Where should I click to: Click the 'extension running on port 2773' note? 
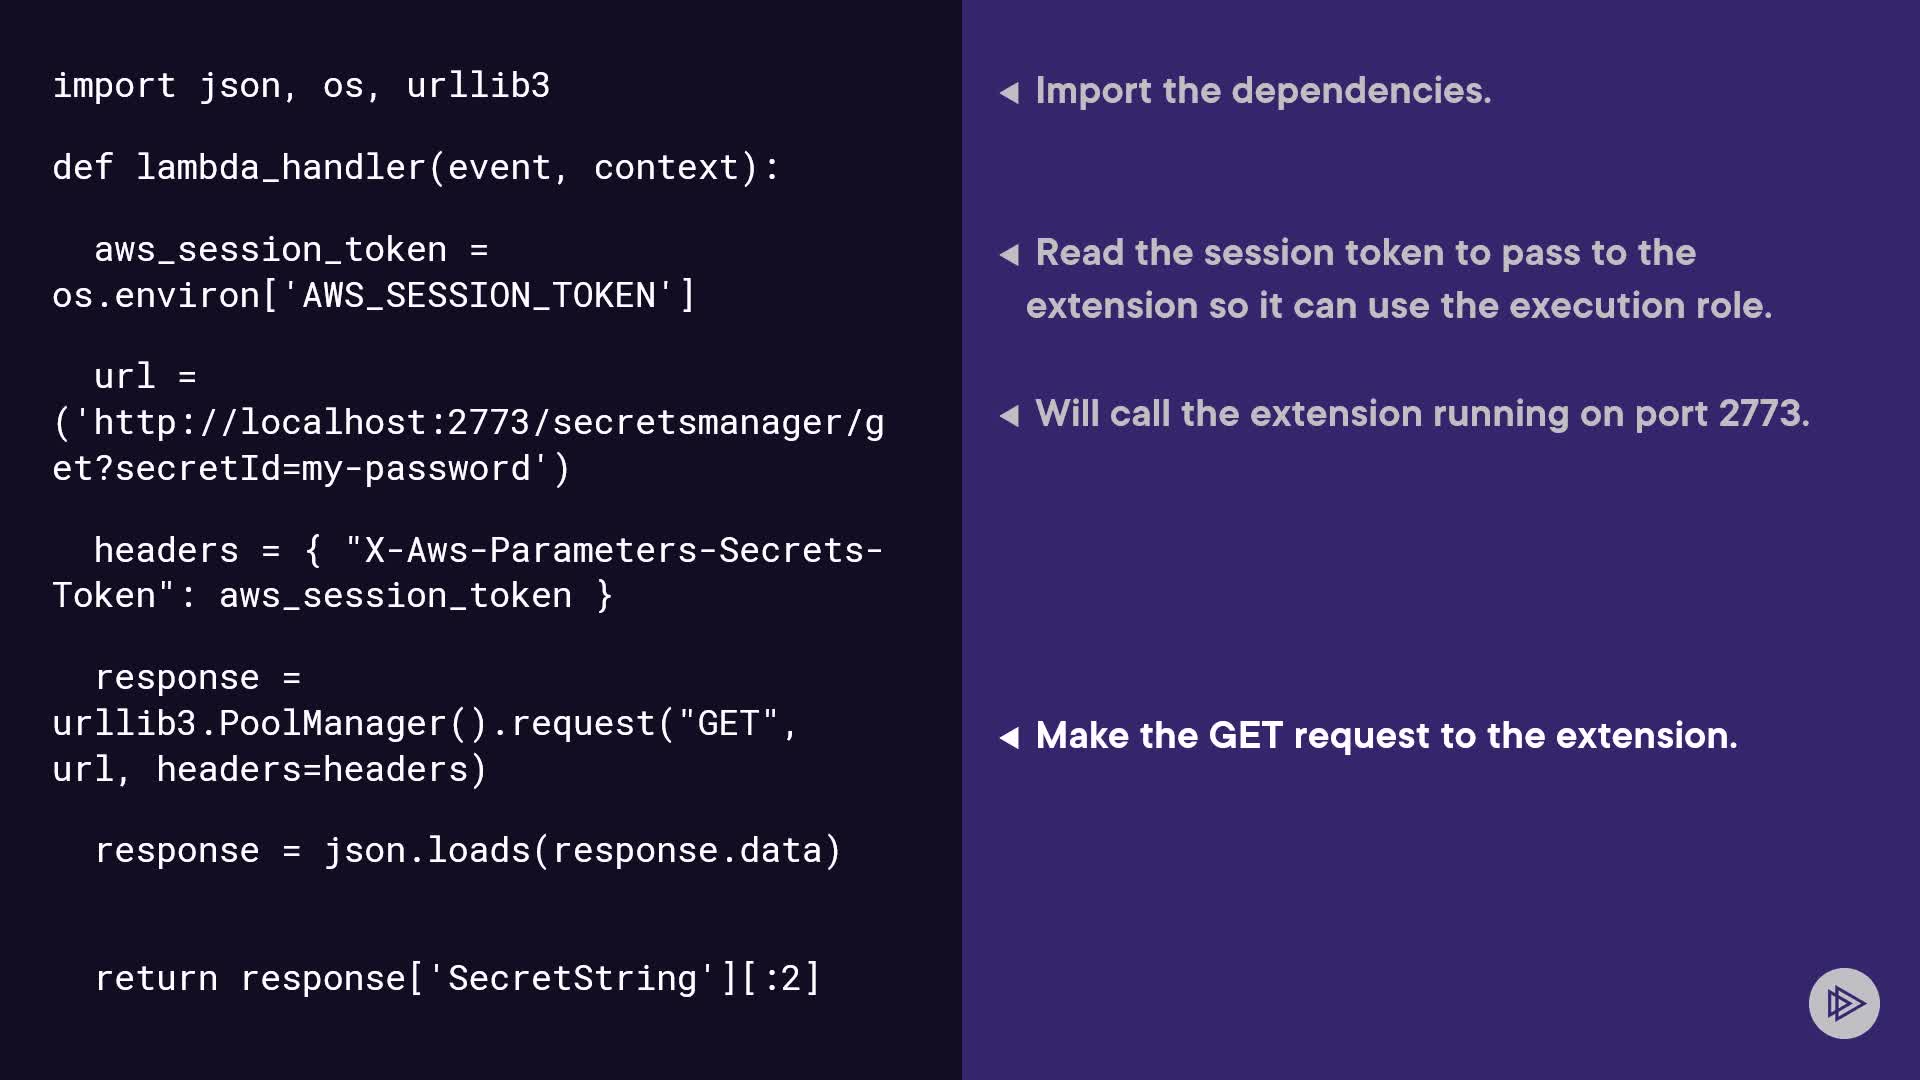(x=1422, y=414)
